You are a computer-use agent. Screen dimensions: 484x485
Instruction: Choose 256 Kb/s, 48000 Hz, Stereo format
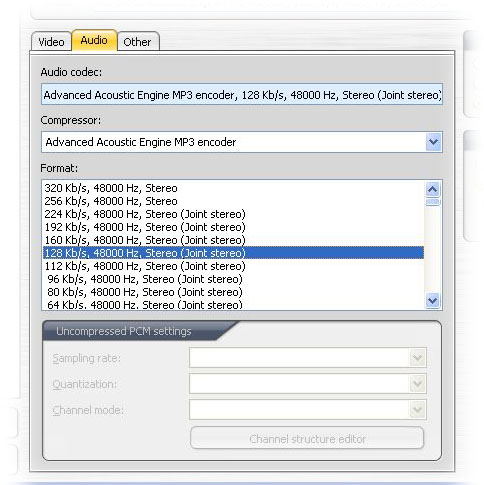coord(233,201)
